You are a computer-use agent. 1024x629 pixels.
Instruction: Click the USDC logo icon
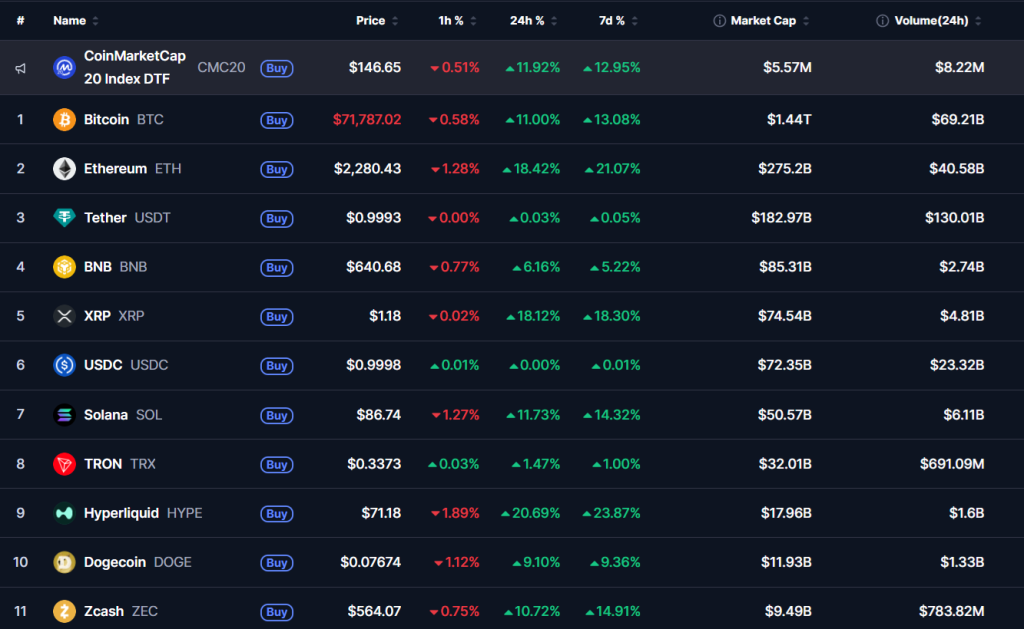pos(64,365)
